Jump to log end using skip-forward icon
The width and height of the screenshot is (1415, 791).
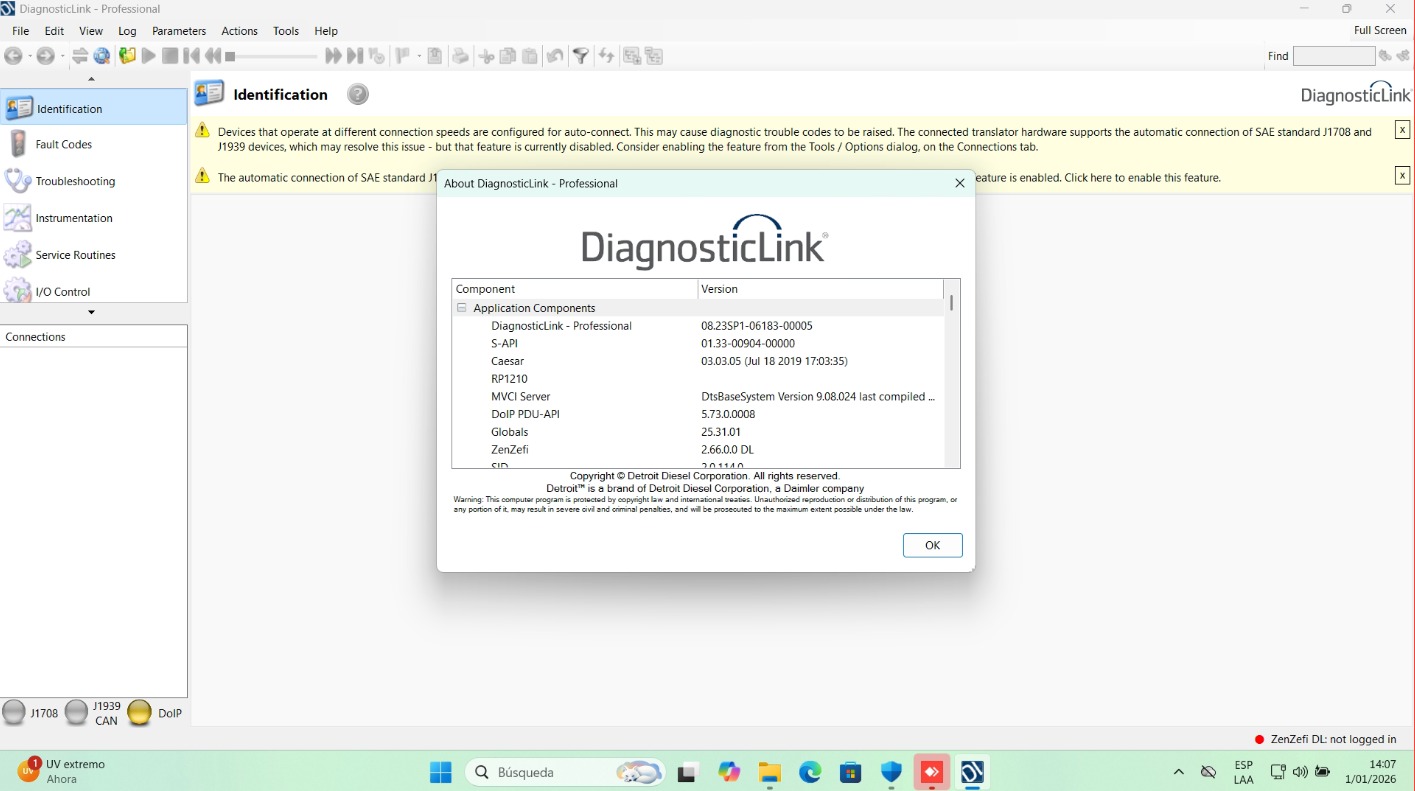(x=354, y=56)
